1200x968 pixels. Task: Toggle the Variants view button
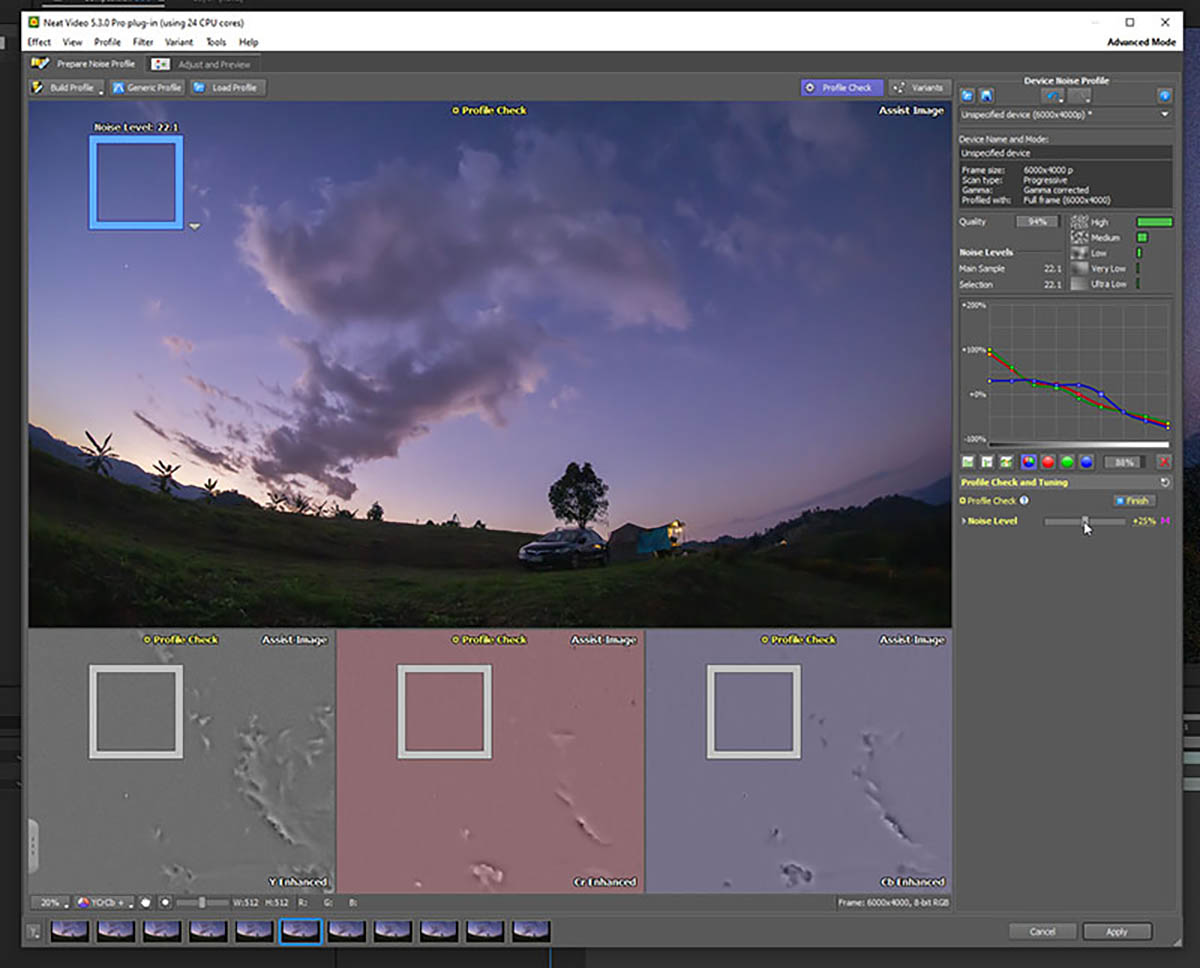click(x=918, y=88)
